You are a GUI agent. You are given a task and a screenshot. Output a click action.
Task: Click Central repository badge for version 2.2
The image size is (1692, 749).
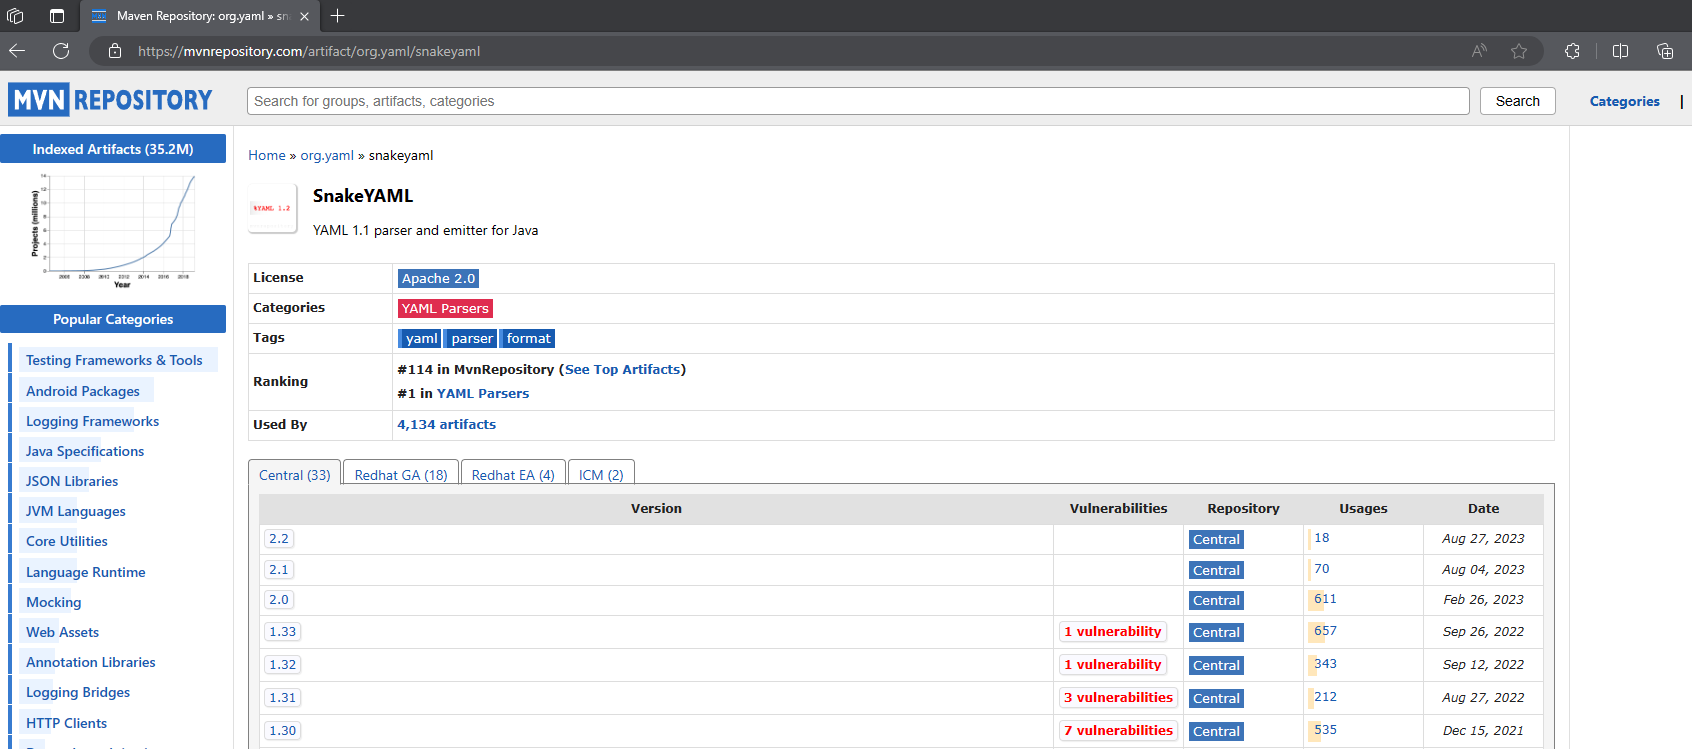(x=1216, y=540)
